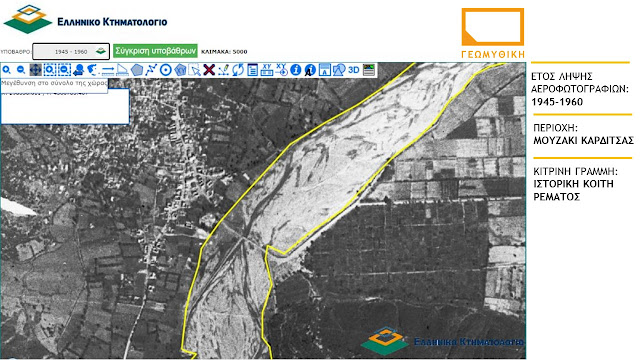Clear drawings with the red X icon
Image resolution: width=640 pixels, height=360 pixels.
209,70
